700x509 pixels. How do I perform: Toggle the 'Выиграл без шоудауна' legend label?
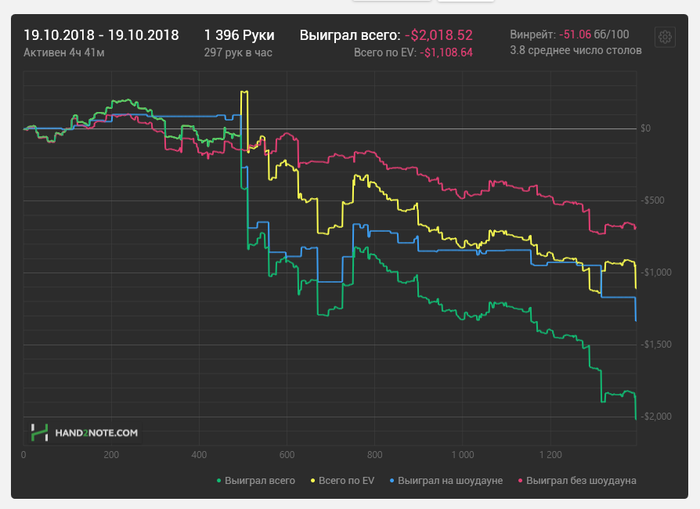(x=581, y=481)
